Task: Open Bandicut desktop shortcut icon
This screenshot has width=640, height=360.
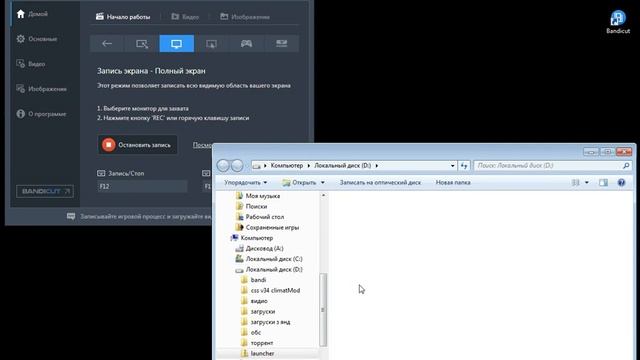Action: [618, 22]
